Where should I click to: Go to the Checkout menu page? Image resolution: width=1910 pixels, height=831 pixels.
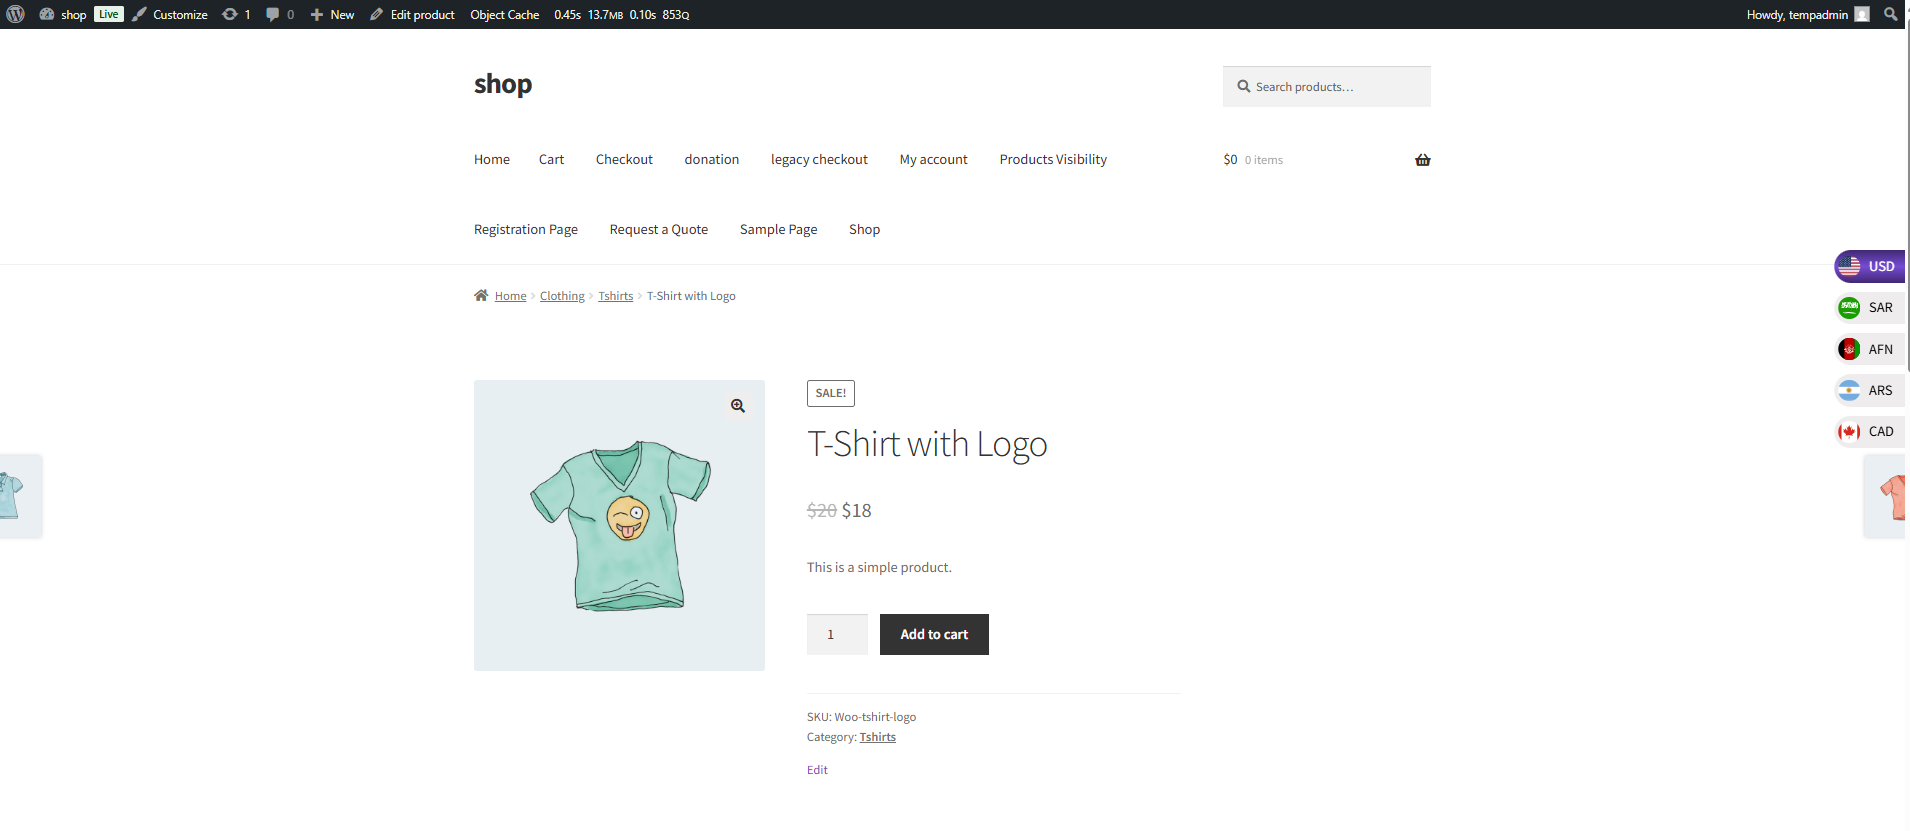(624, 160)
